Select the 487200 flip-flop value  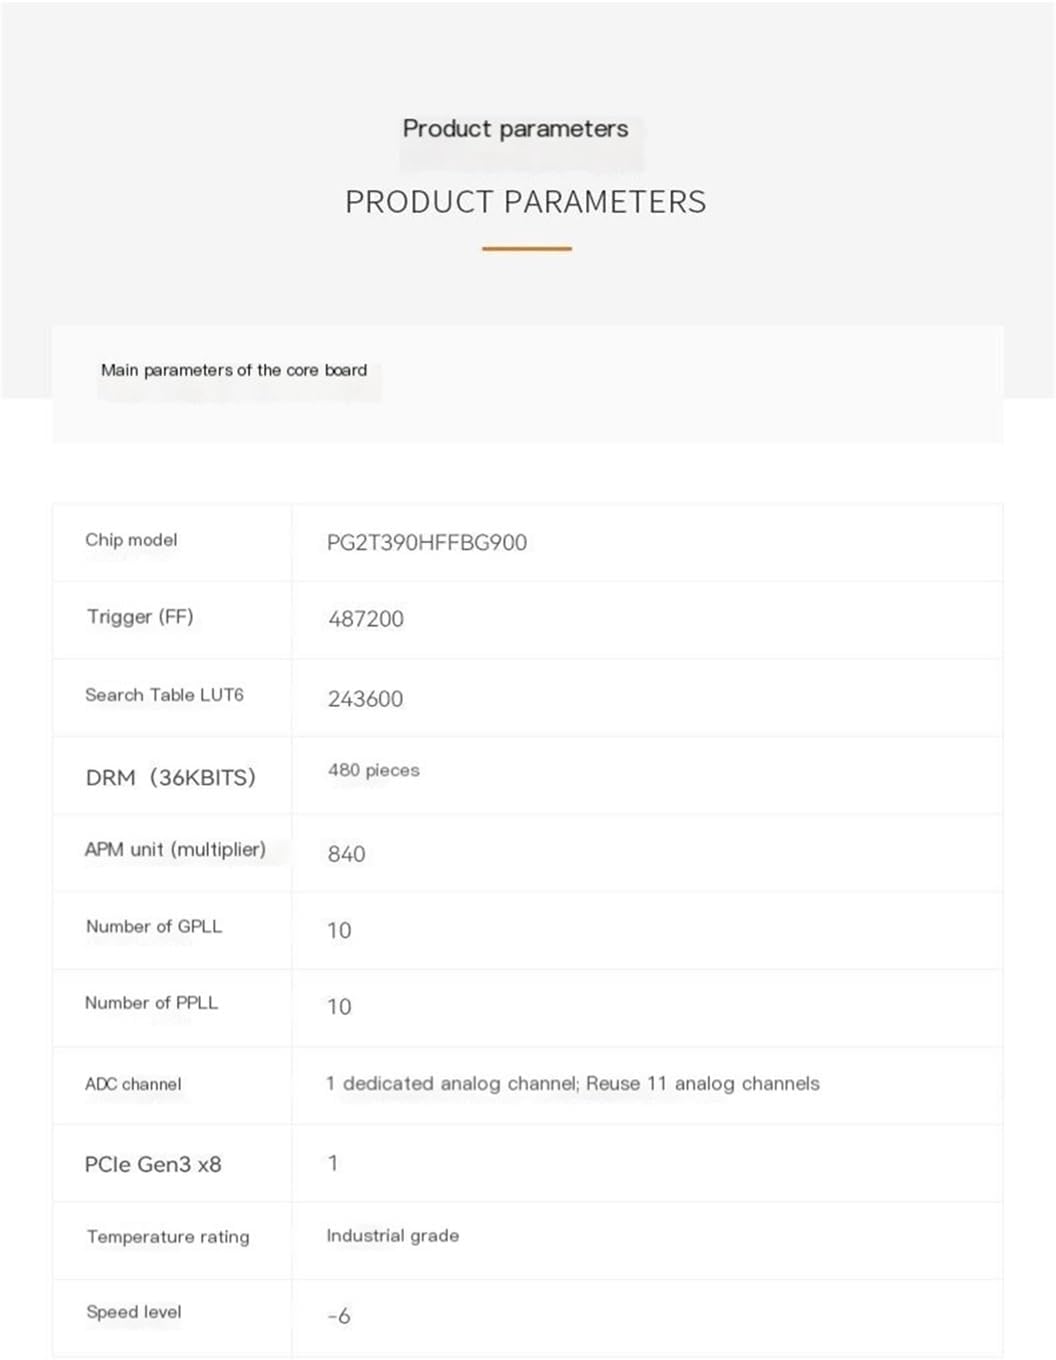click(366, 619)
